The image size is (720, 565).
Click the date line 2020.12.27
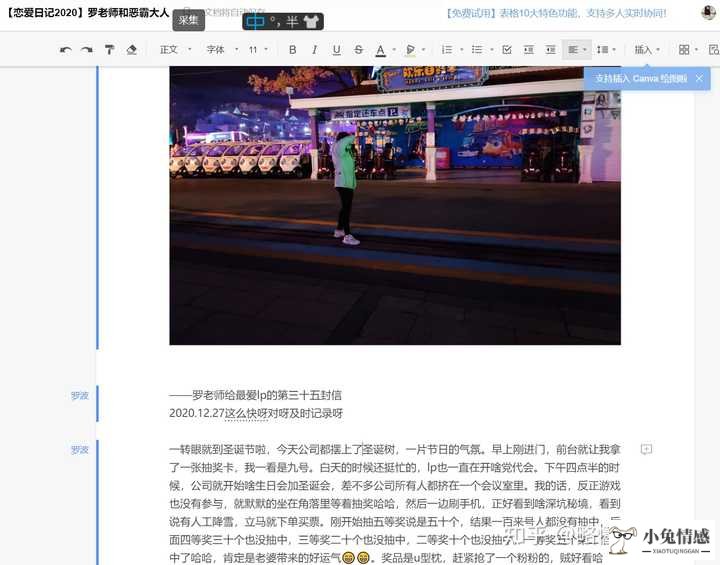click(256, 413)
